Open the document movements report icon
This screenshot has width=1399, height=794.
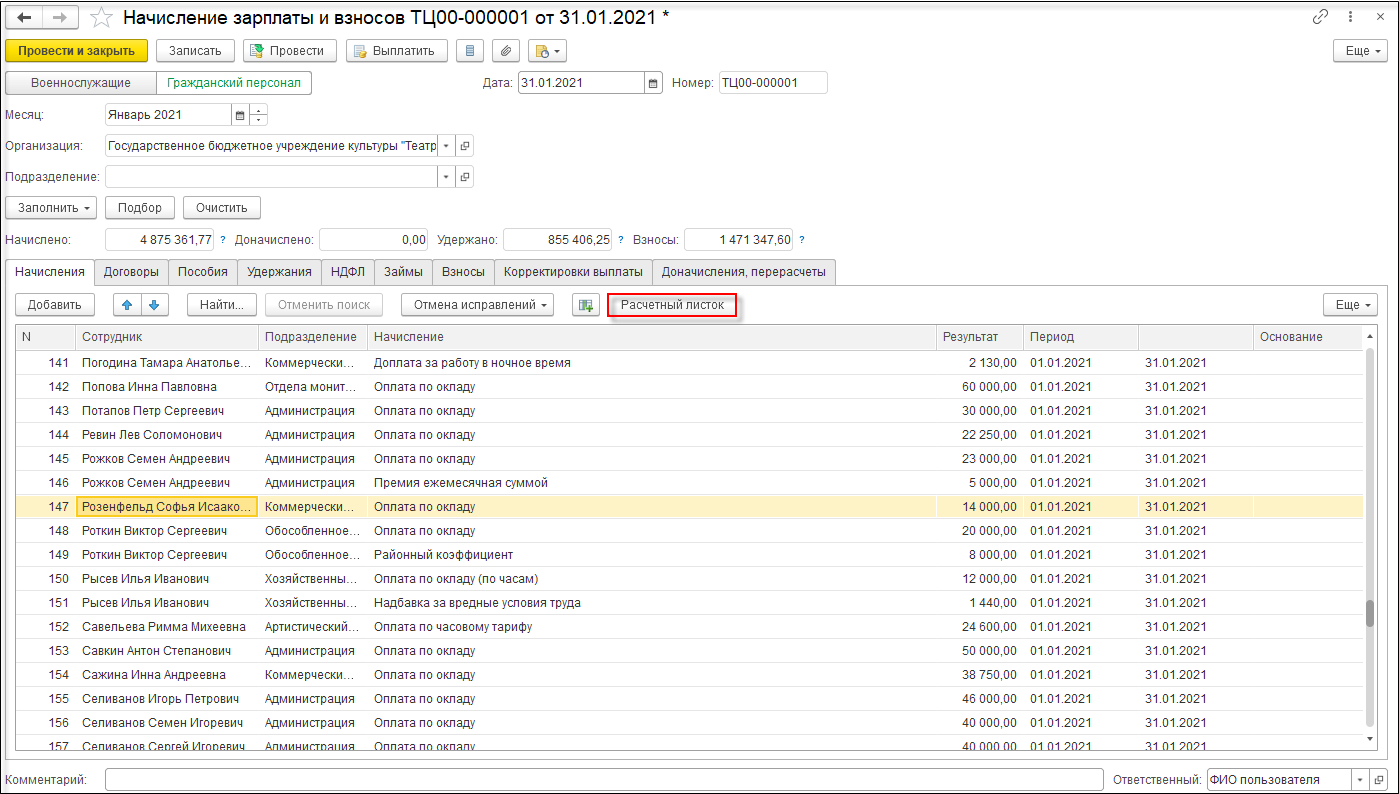coord(470,50)
